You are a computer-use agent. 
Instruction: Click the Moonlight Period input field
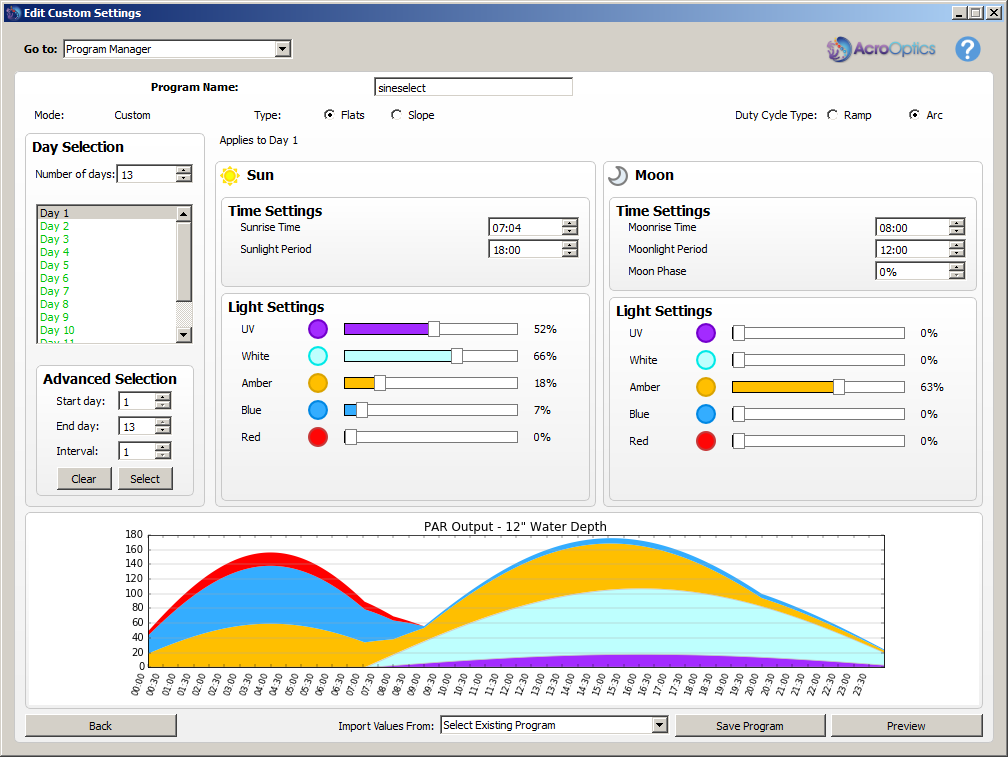click(x=913, y=250)
